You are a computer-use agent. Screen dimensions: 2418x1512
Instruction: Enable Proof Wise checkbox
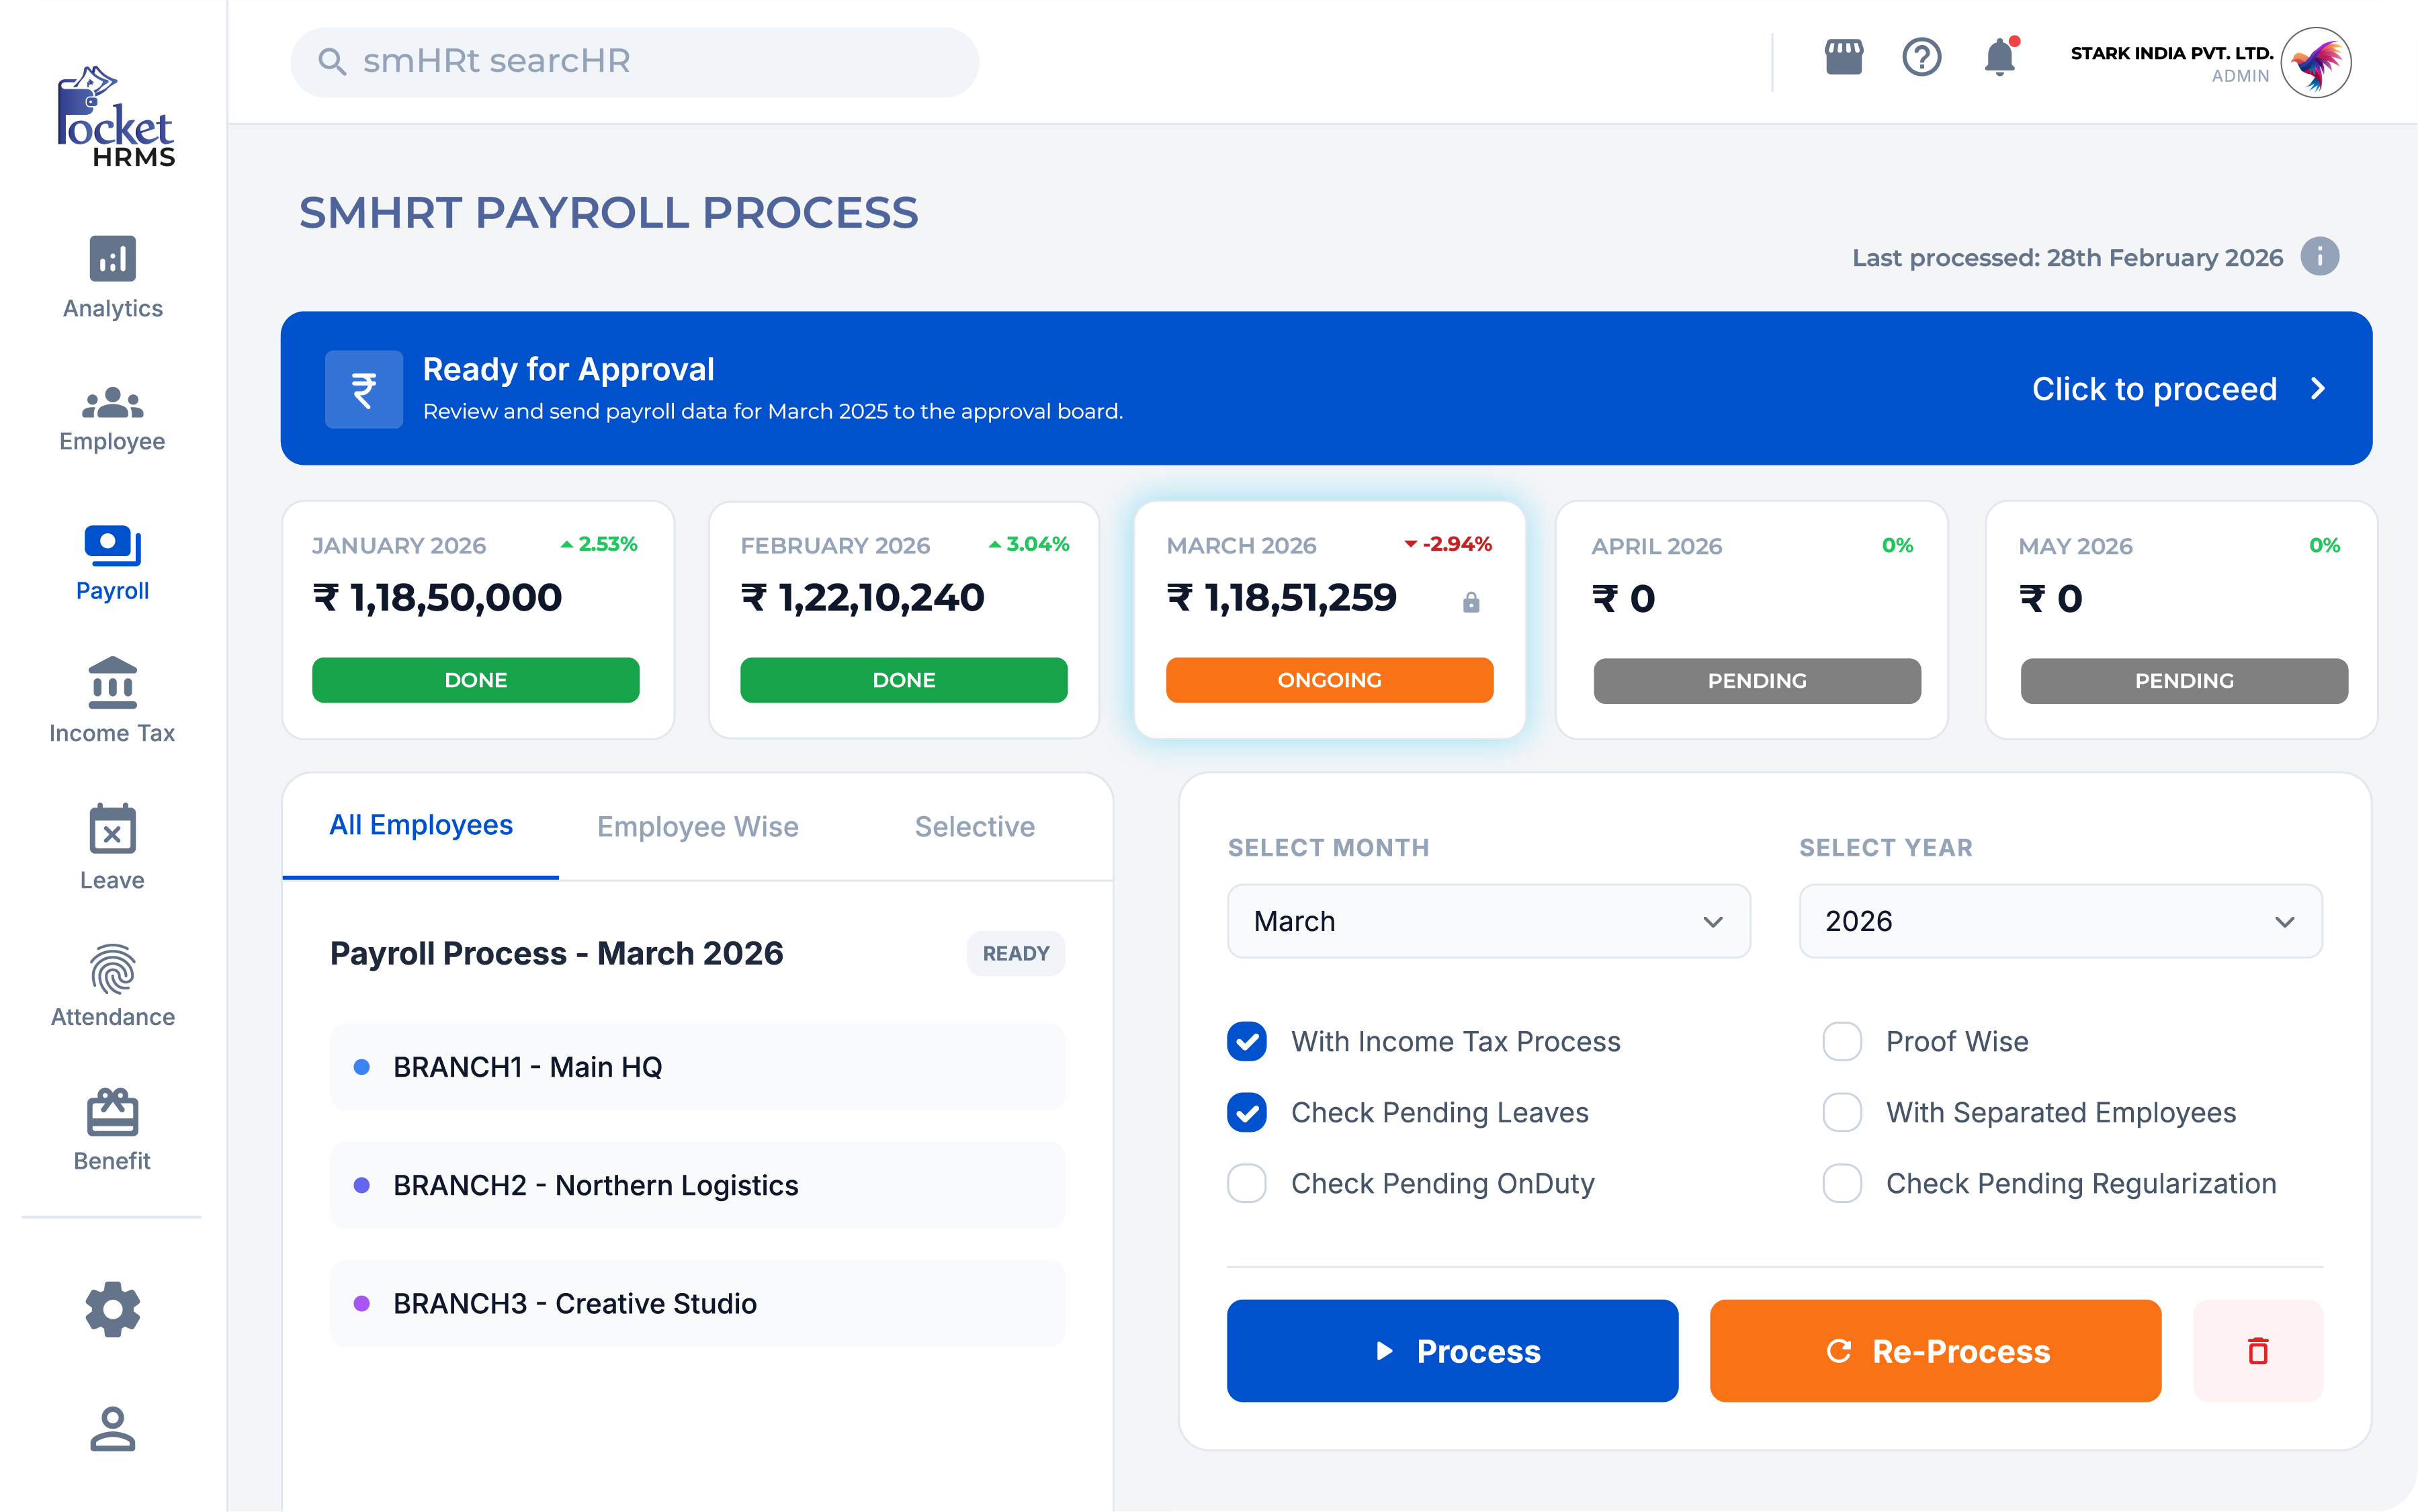[x=1841, y=1041]
